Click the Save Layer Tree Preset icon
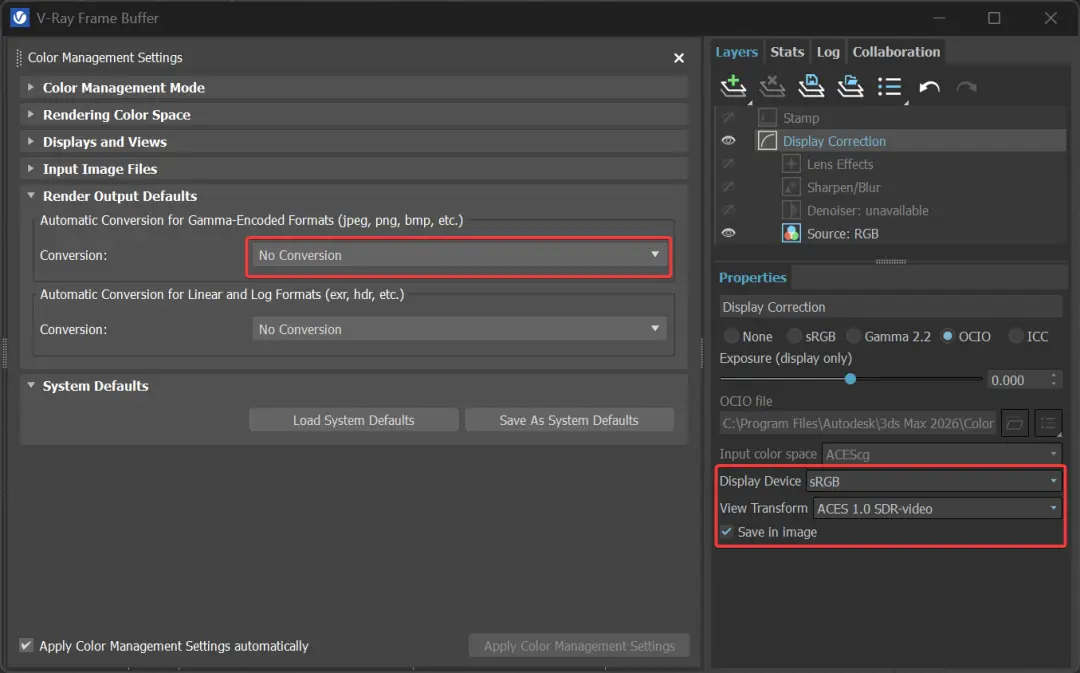The width and height of the screenshot is (1080, 673). (811, 87)
